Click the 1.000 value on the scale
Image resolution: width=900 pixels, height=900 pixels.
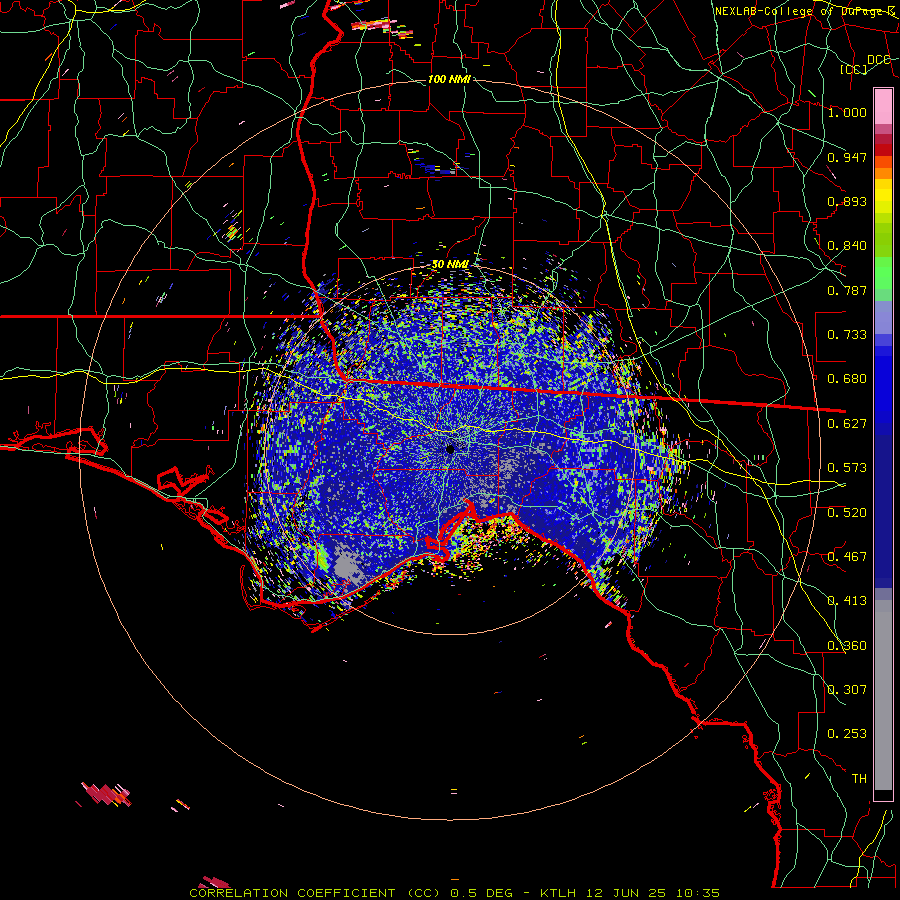(847, 112)
